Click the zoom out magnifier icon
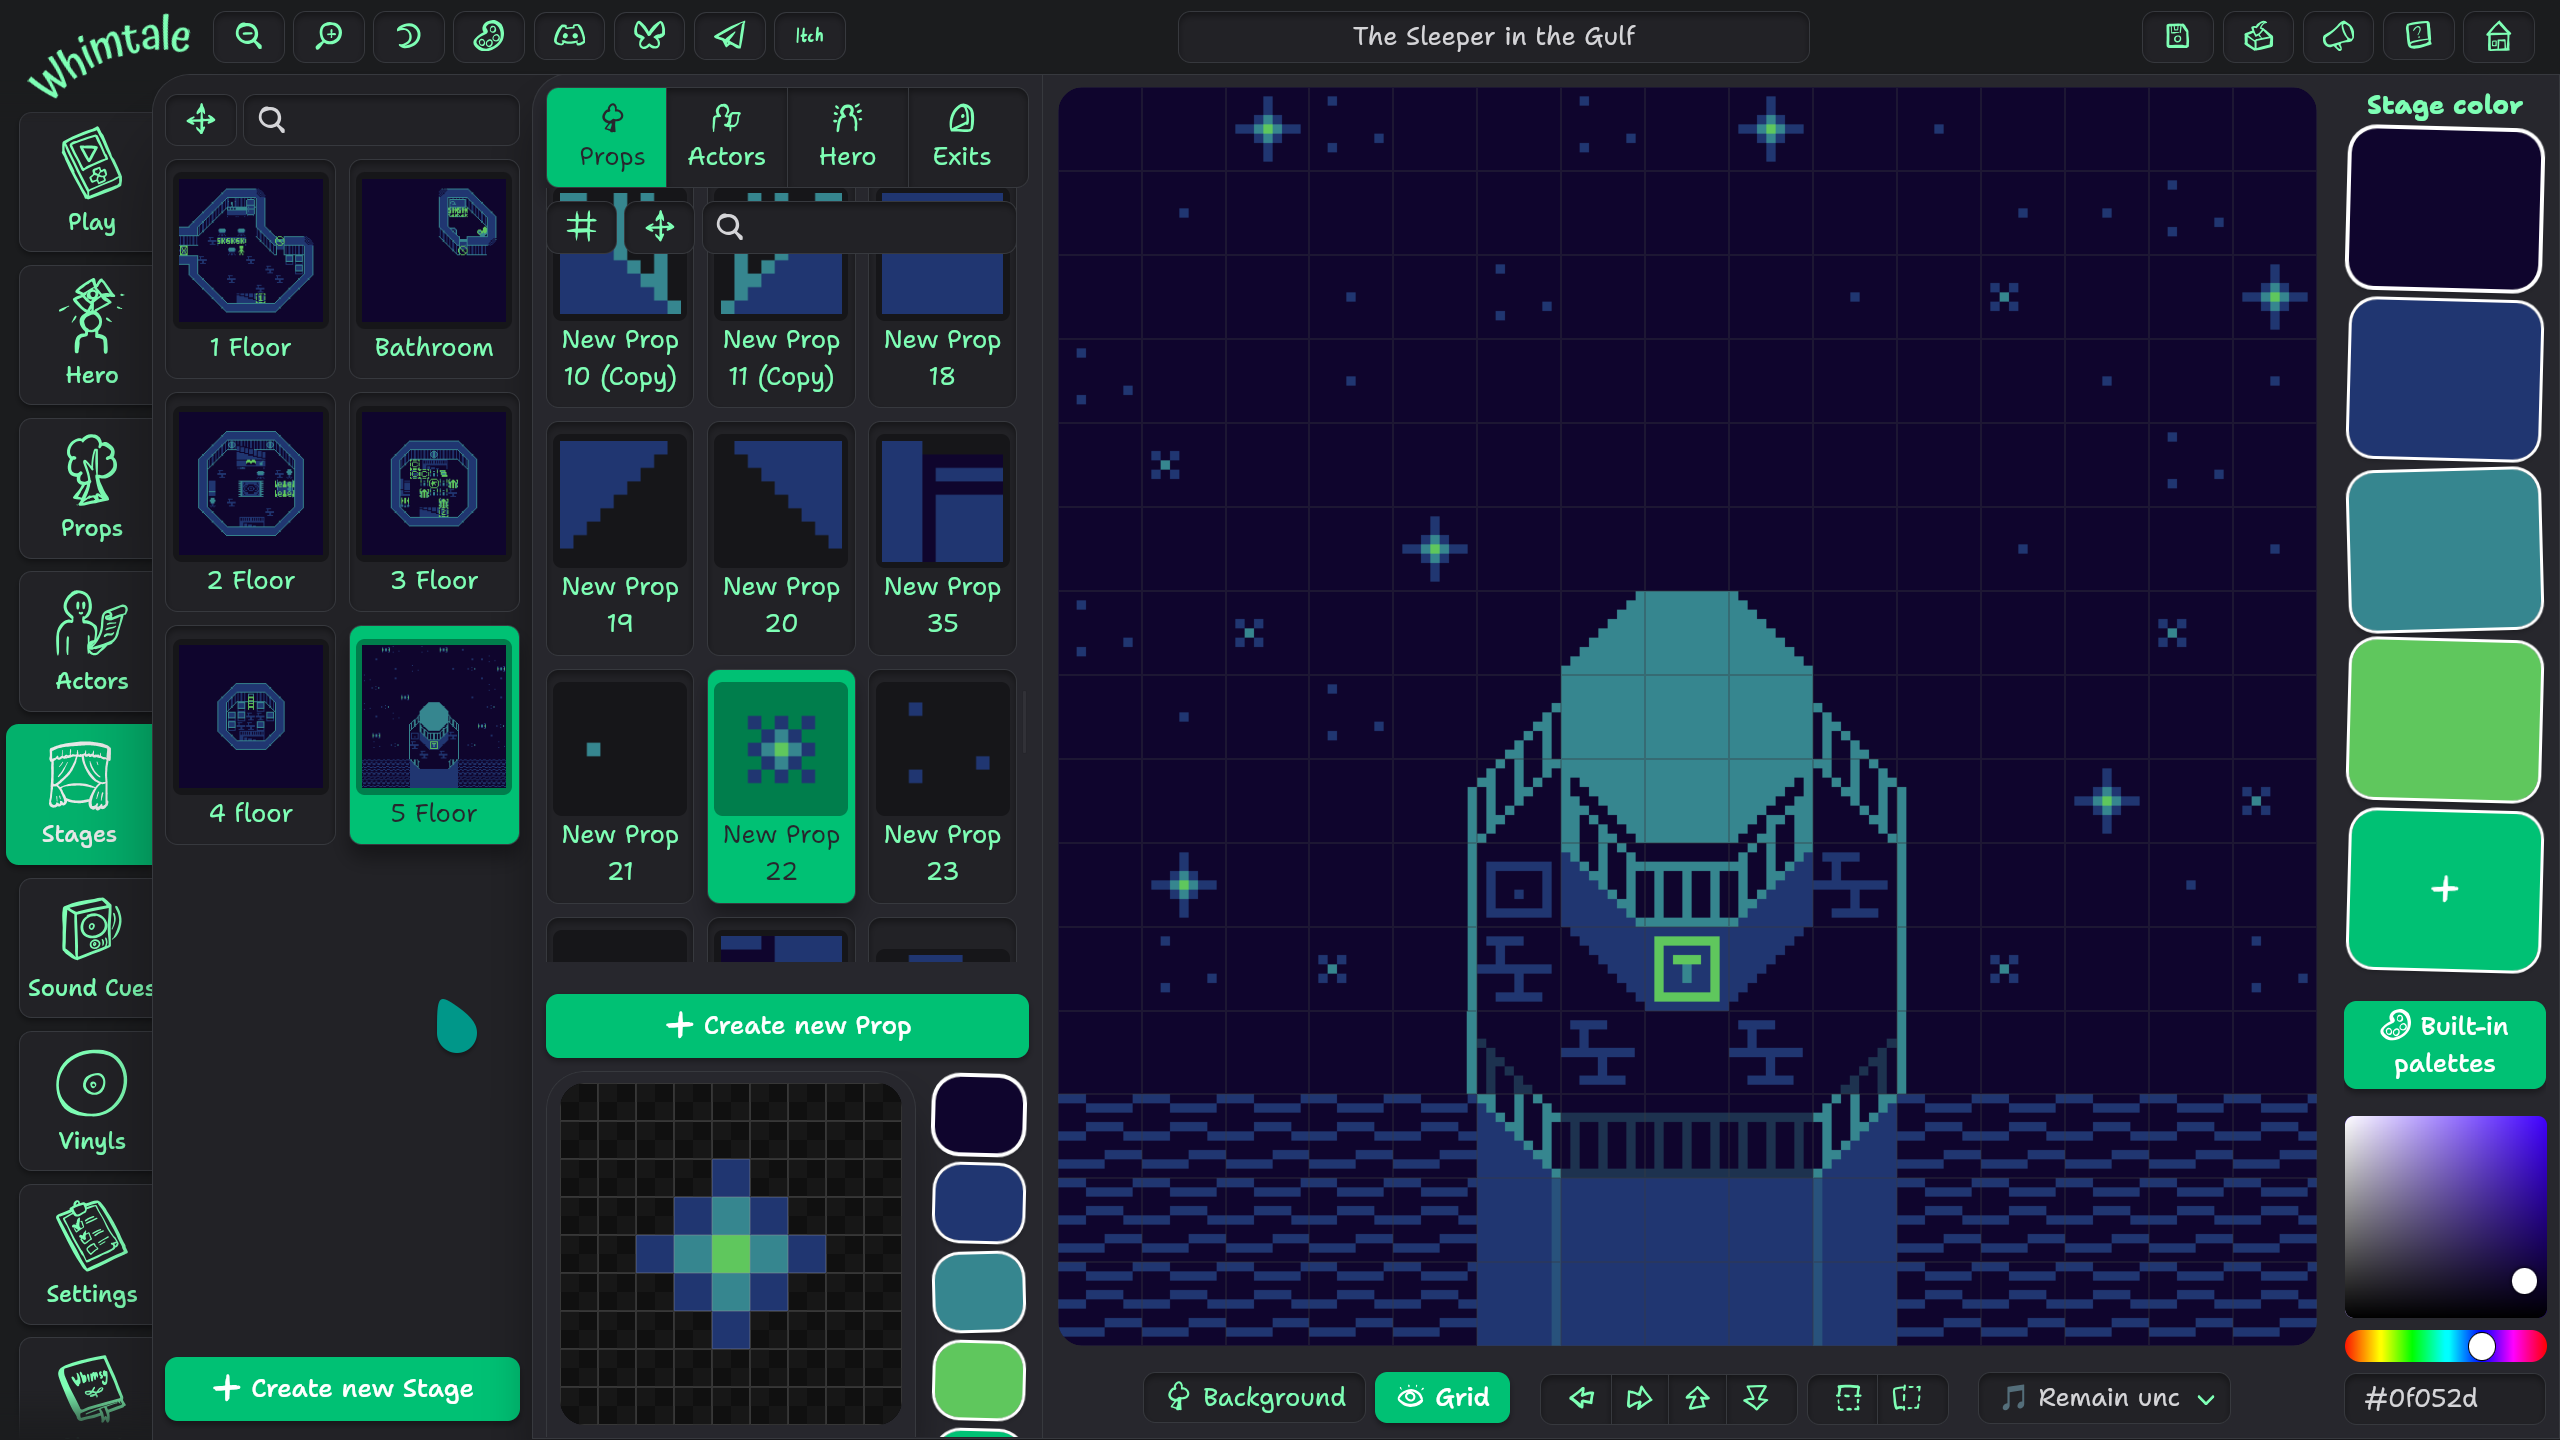Image resolution: width=2560 pixels, height=1440 pixels. [x=248, y=37]
